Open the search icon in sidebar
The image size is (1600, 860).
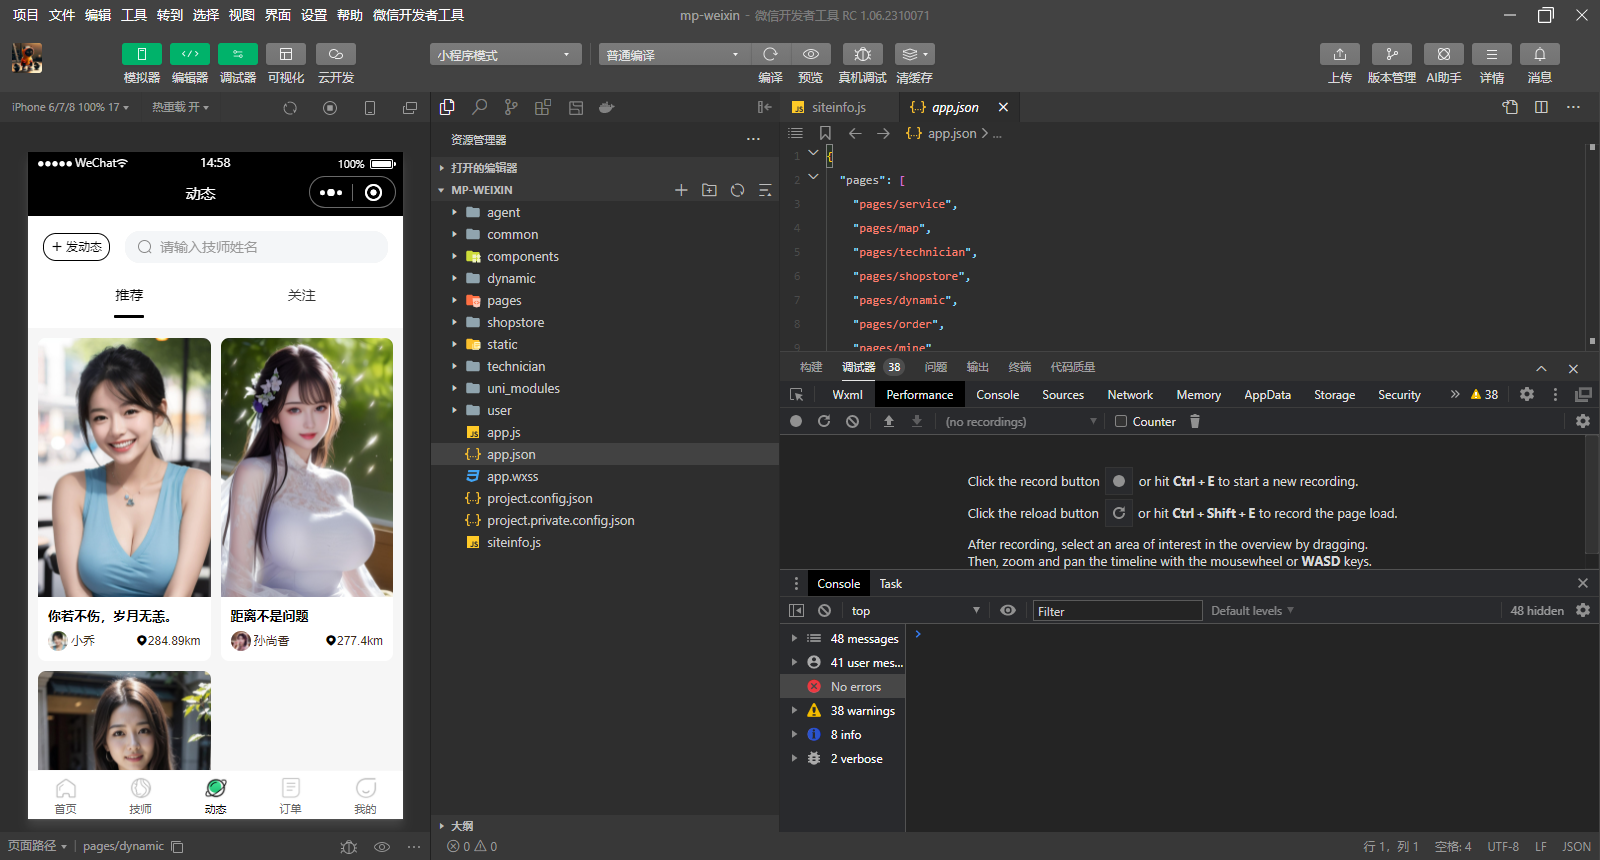[x=480, y=107]
